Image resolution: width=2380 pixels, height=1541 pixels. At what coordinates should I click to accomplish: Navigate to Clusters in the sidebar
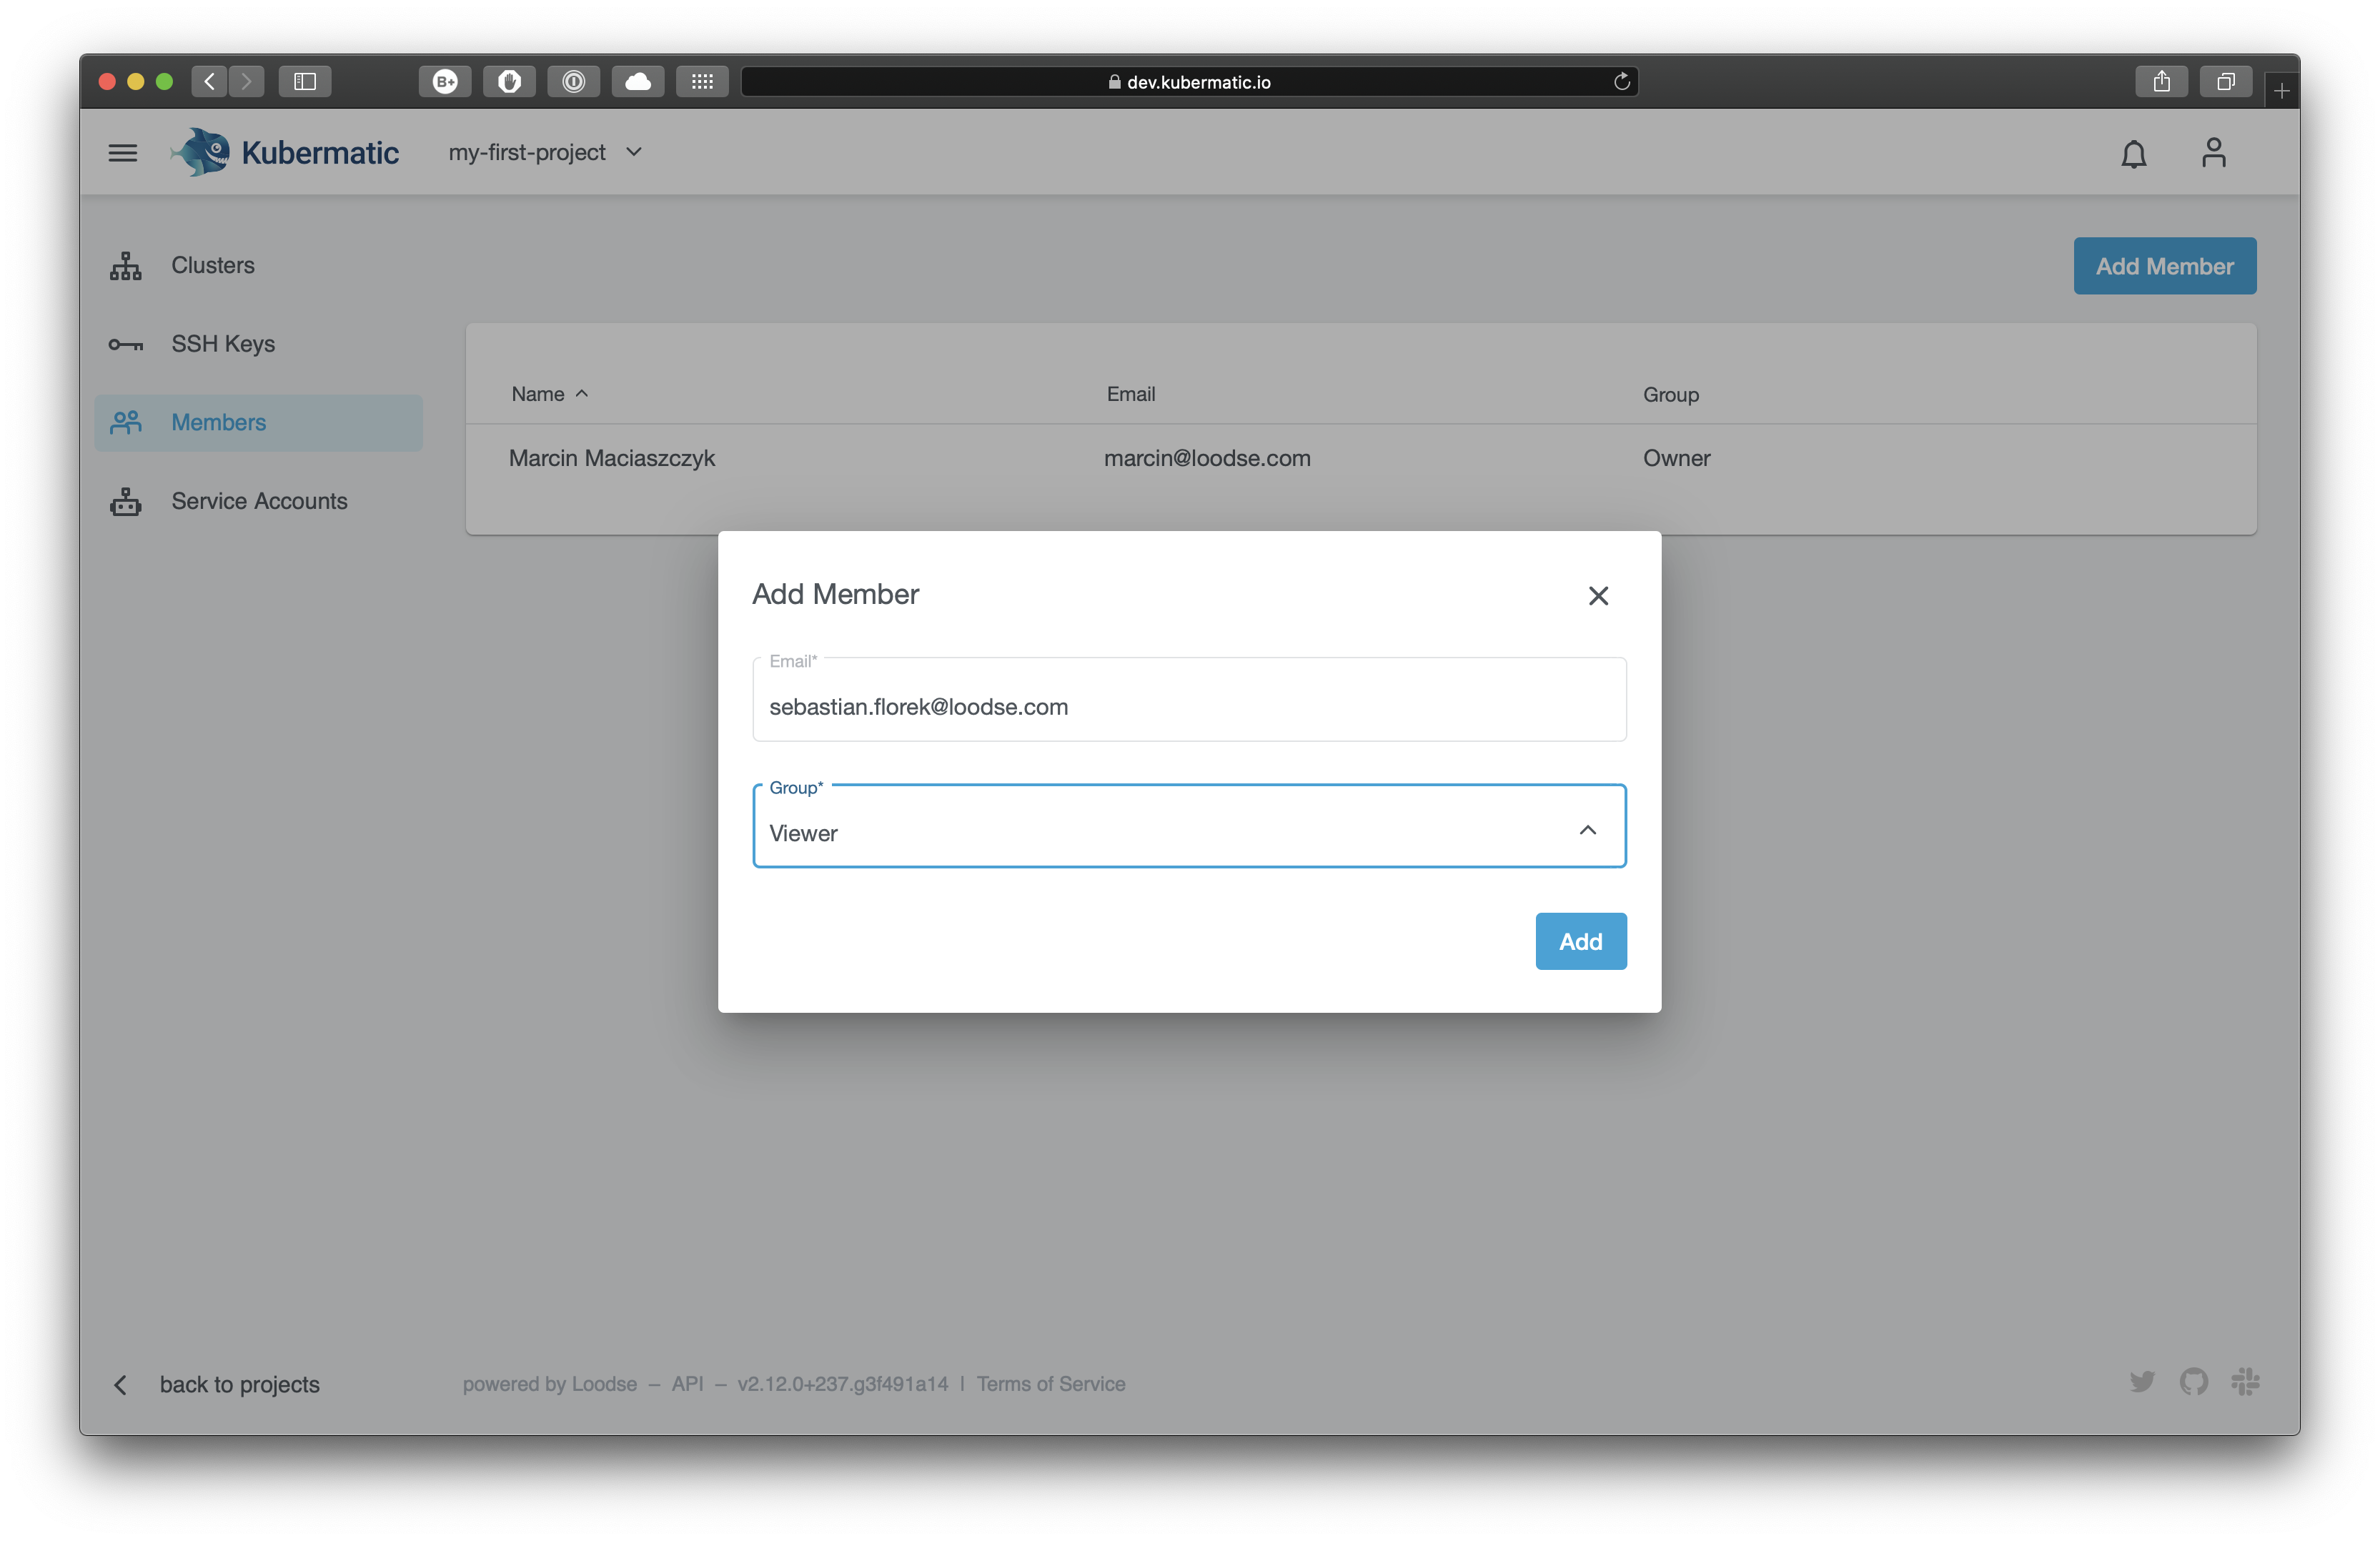click(212, 265)
